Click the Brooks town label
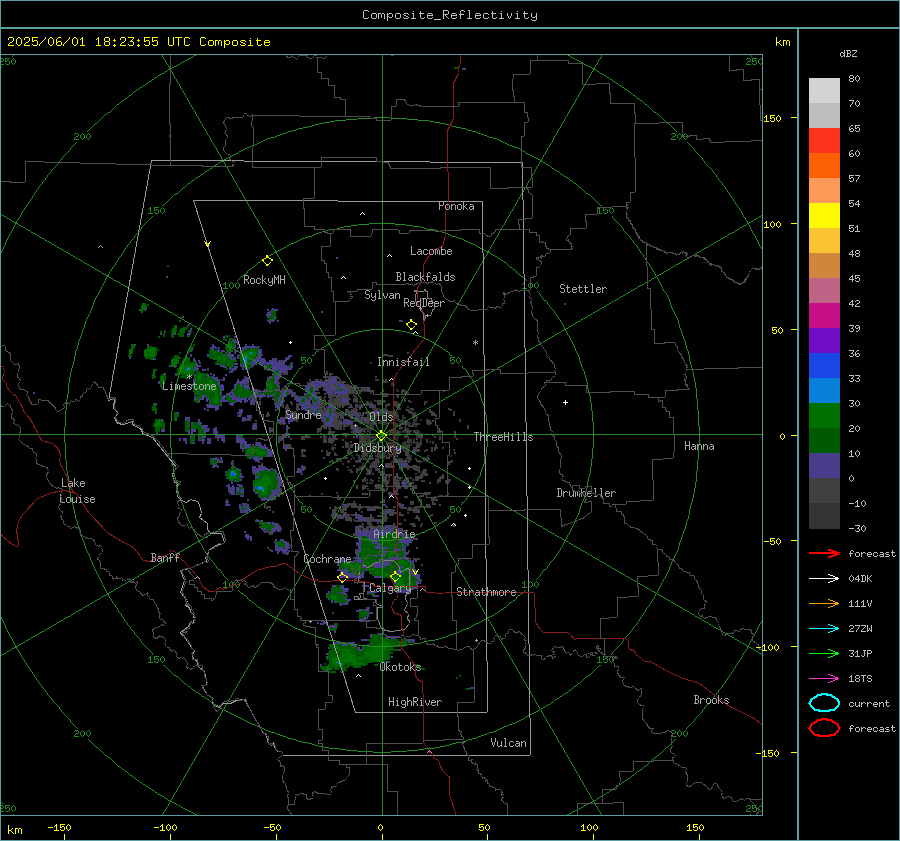The height and width of the screenshot is (841, 900). (711, 700)
